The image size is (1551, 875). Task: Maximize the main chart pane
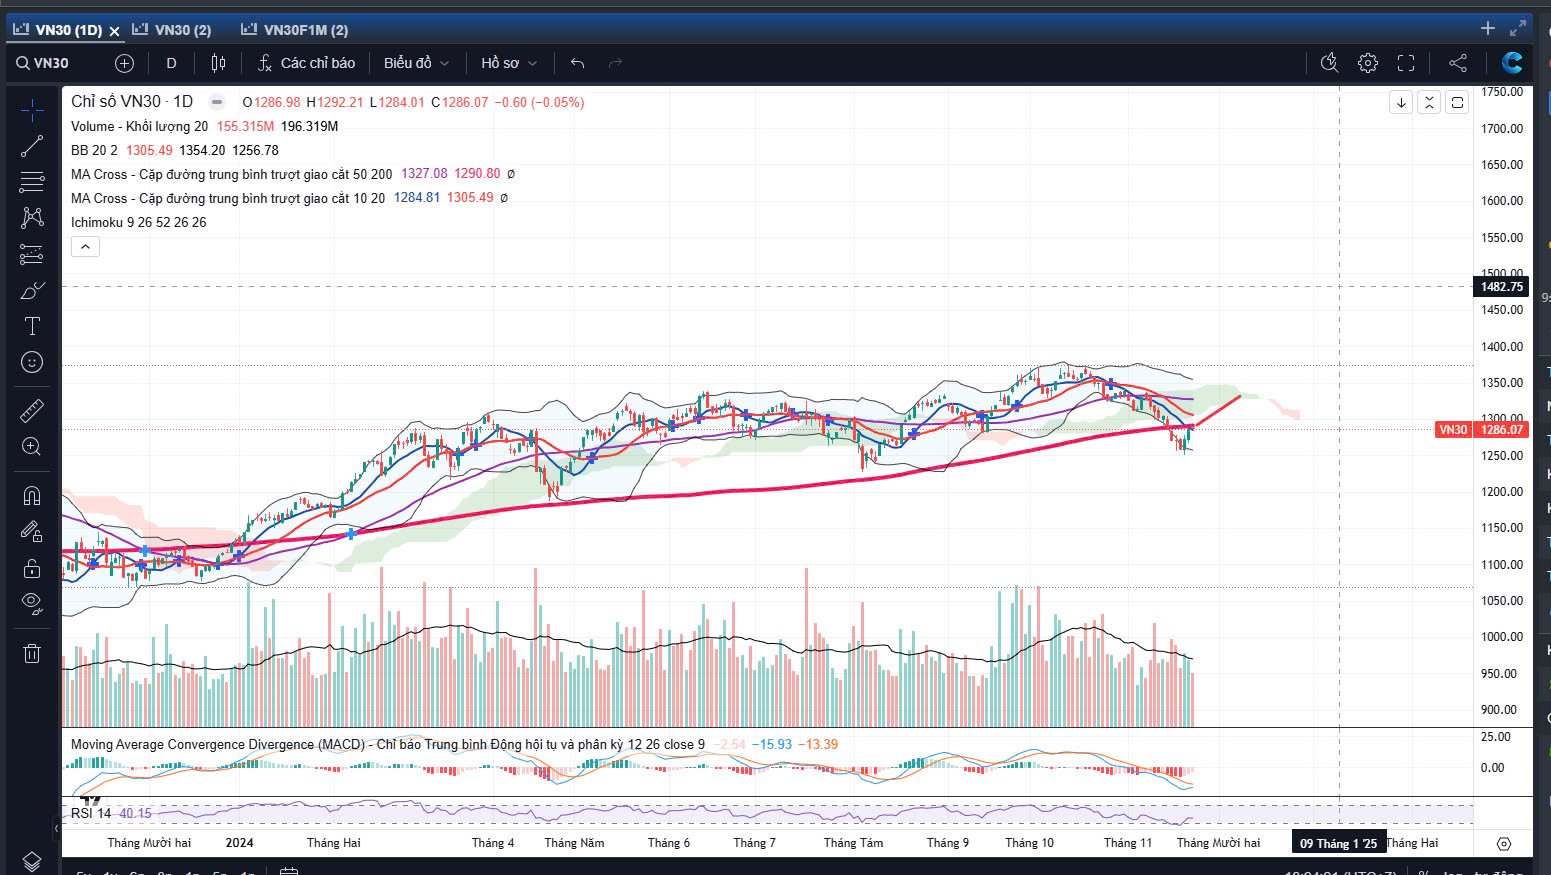[1457, 102]
